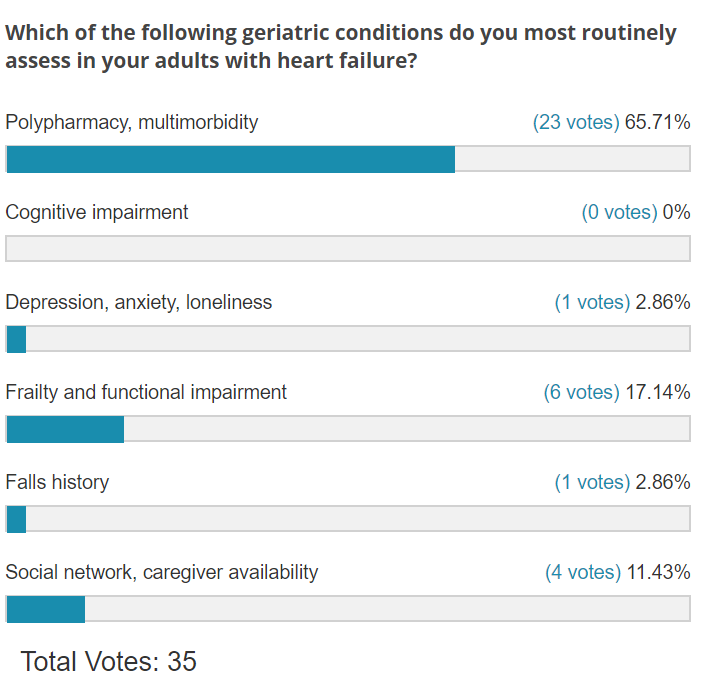This screenshot has width=715, height=700.
Task: Select the "Cognitive impairment" option label
Action: [x=97, y=212]
